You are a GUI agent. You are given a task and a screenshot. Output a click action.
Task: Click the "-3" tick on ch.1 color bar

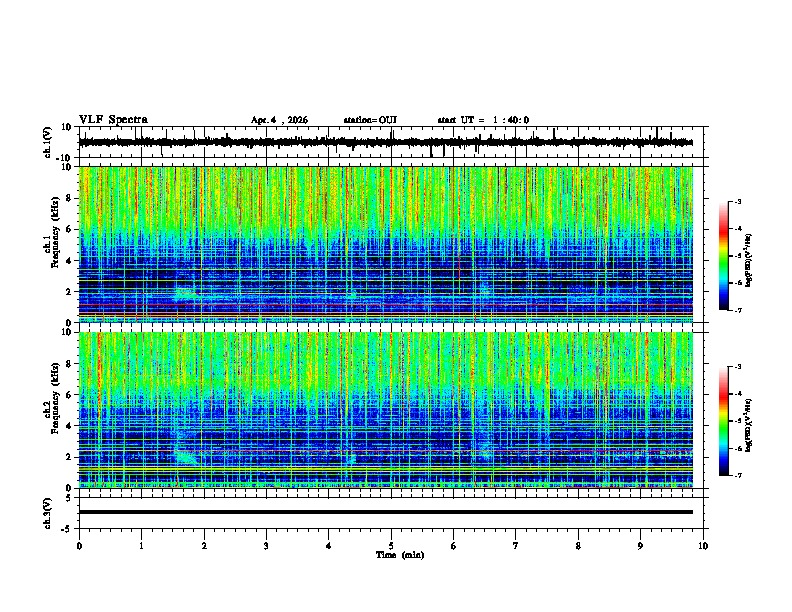pyautogui.click(x=737, y=201)
